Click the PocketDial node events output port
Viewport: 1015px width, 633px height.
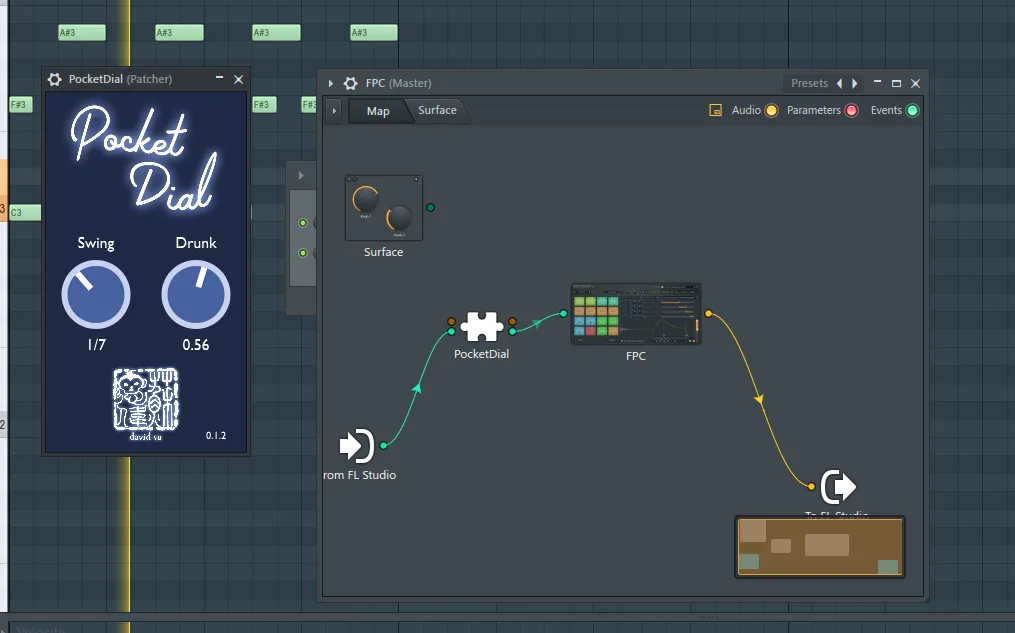click(513, 331)
